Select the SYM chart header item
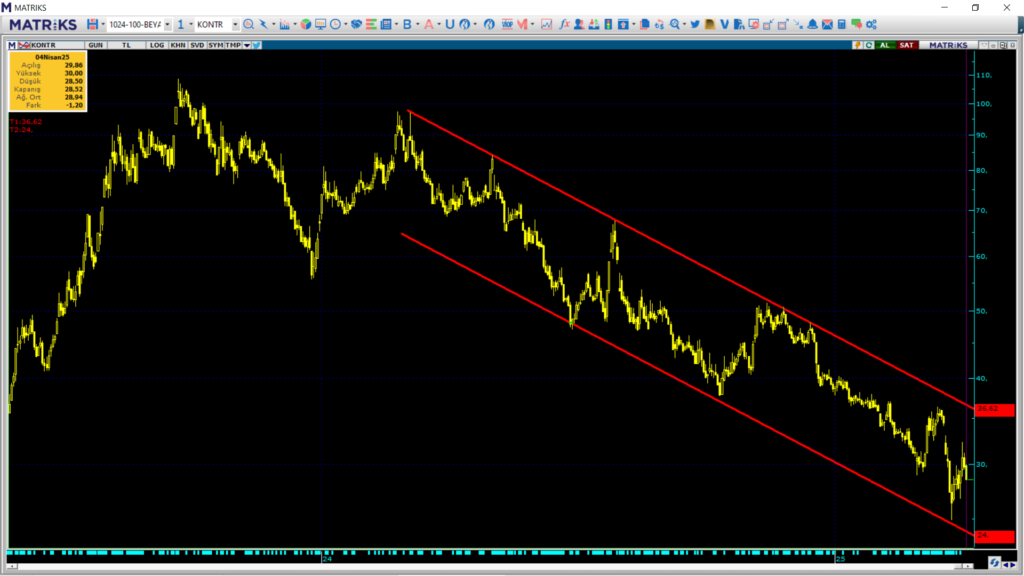 pyautogui.click(x=216, y=45)
